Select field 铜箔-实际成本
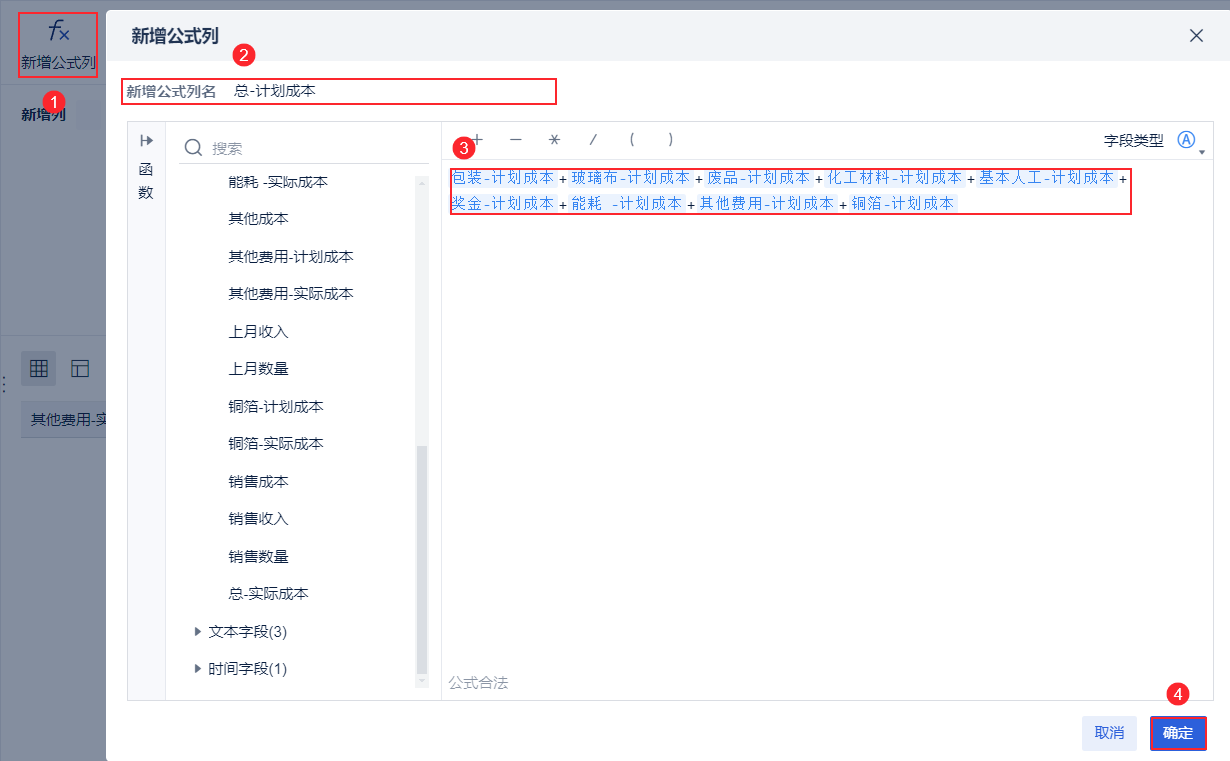Screen dimensions: 1230x761 (x=276, y=444)
